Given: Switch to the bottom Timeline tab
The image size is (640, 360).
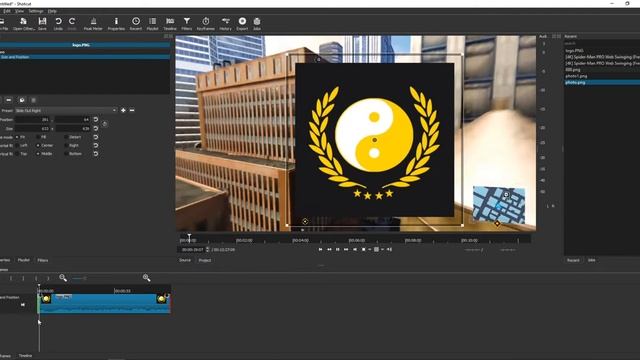Looking at the screenshot, I should (x=25, y=356).
